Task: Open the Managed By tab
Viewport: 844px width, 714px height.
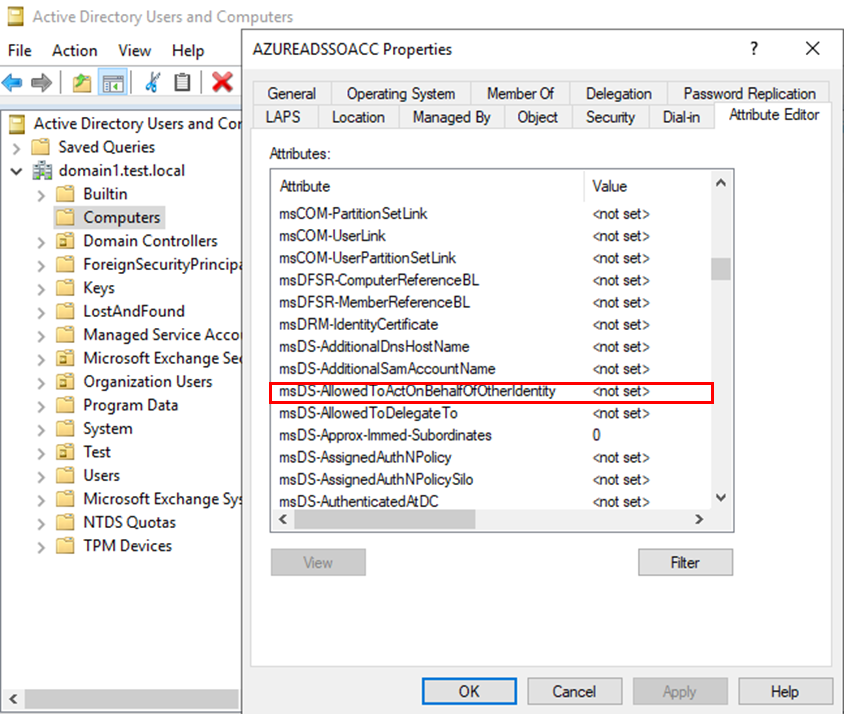Action: (x=452, y=117)
